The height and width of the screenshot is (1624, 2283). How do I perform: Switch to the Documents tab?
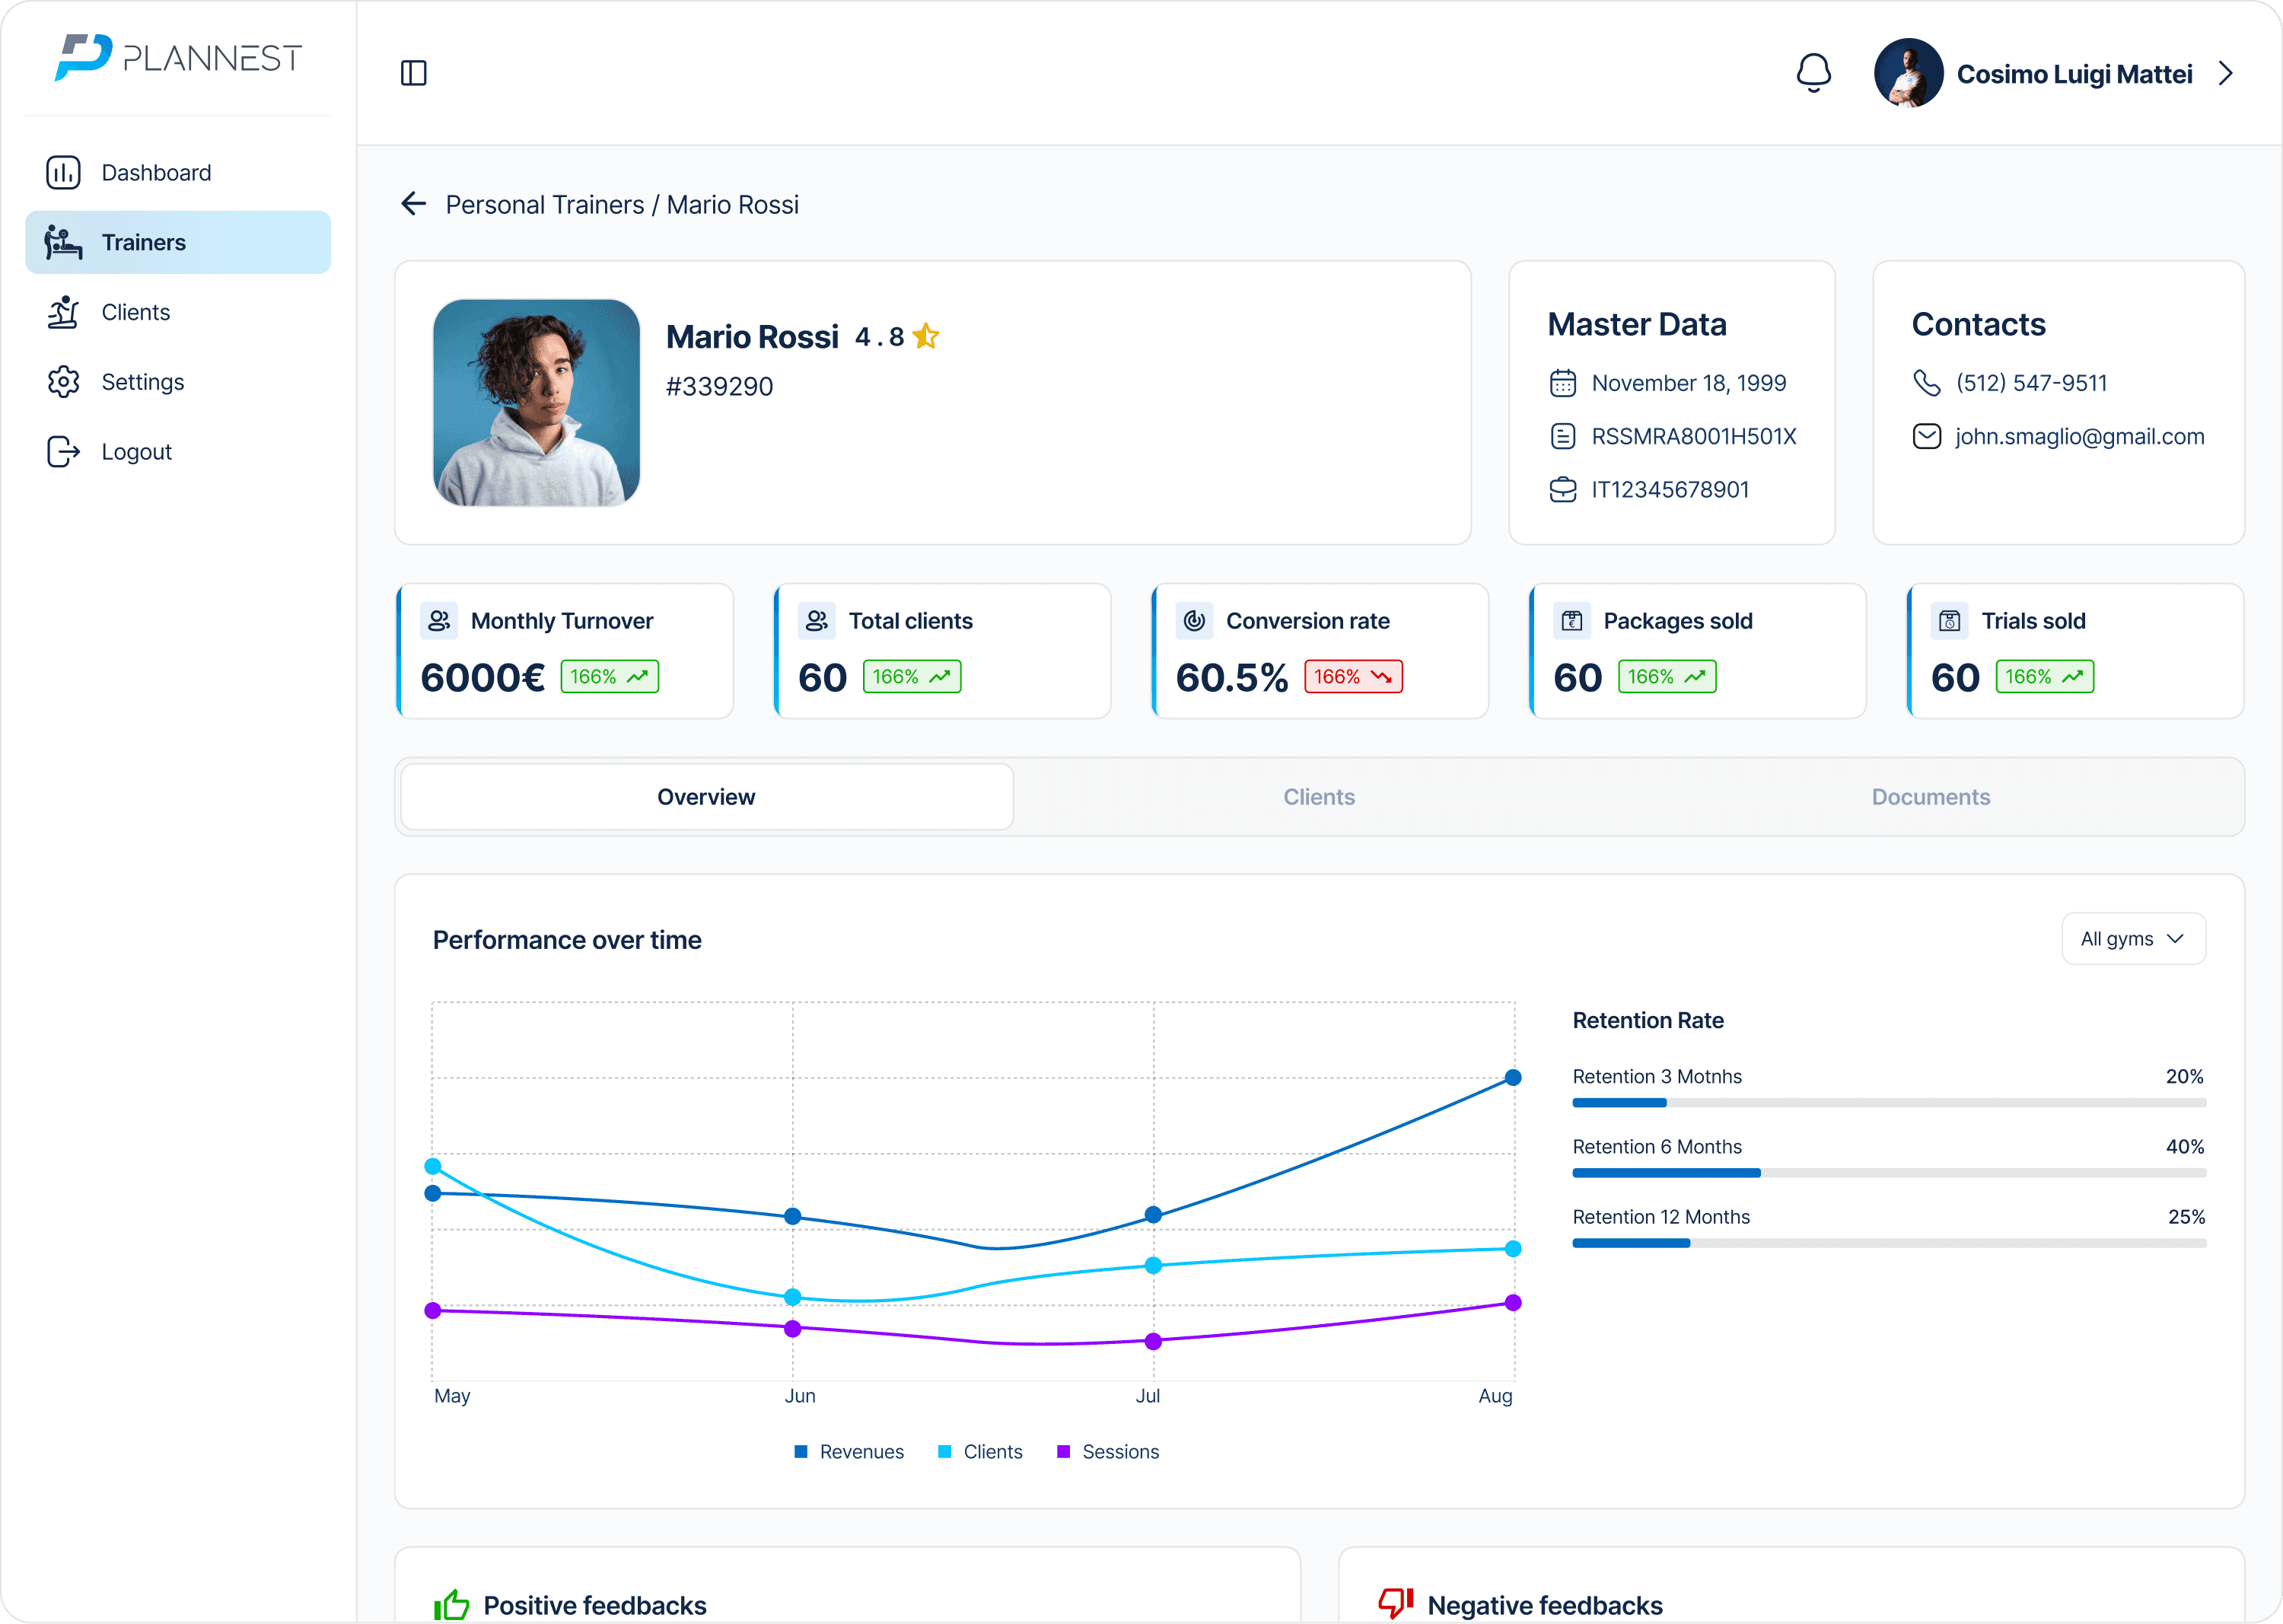click(1930, 797)
